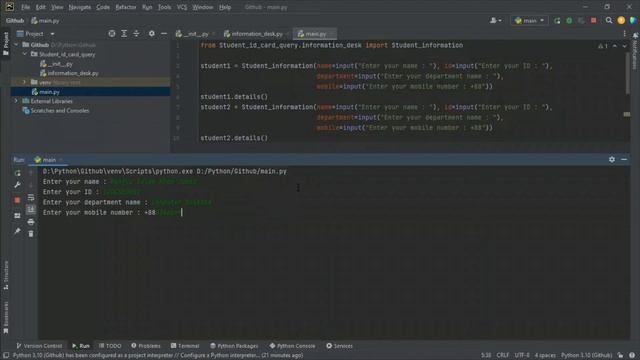Open the File menu

(x=25, y=7)
